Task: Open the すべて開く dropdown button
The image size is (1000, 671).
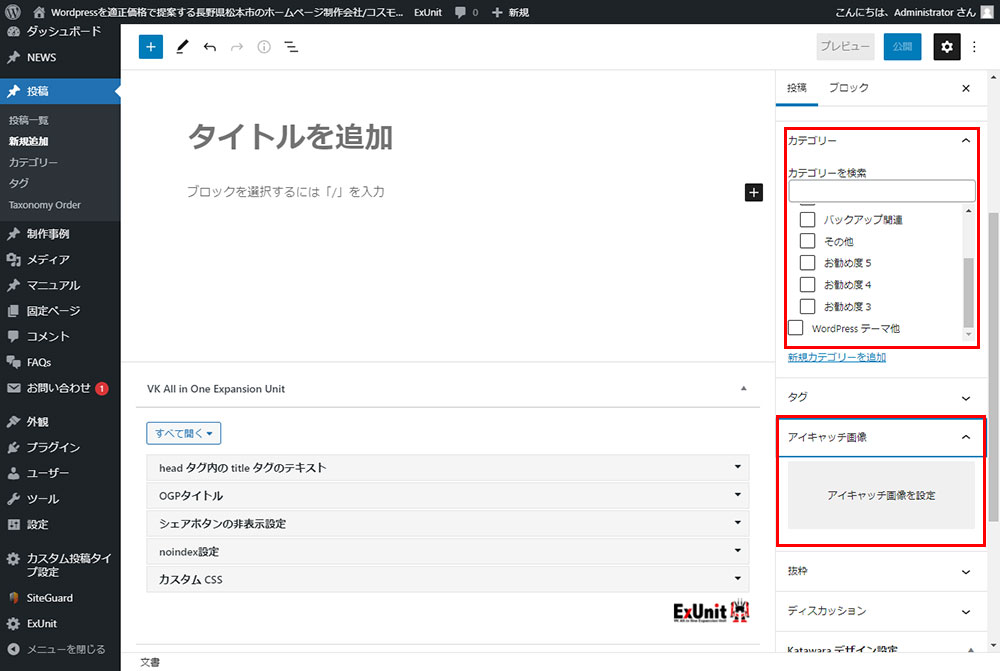Action: point(183,433)
